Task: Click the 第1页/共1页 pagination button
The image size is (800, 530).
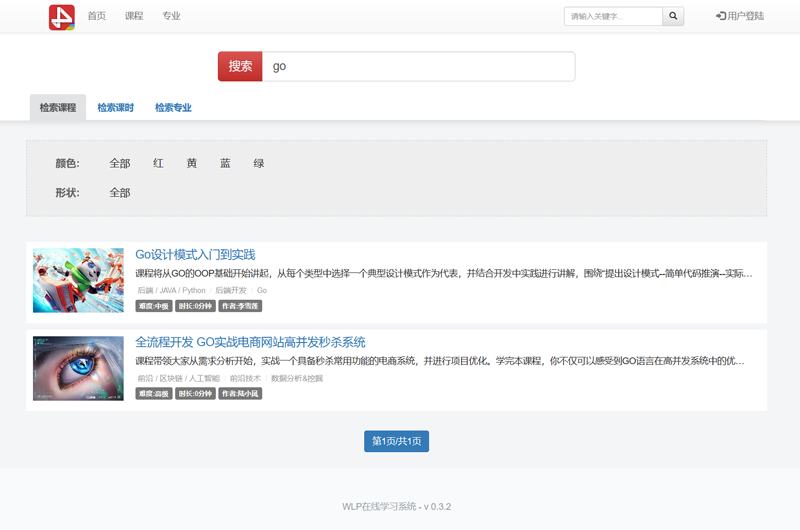Action: click(396, 441)
